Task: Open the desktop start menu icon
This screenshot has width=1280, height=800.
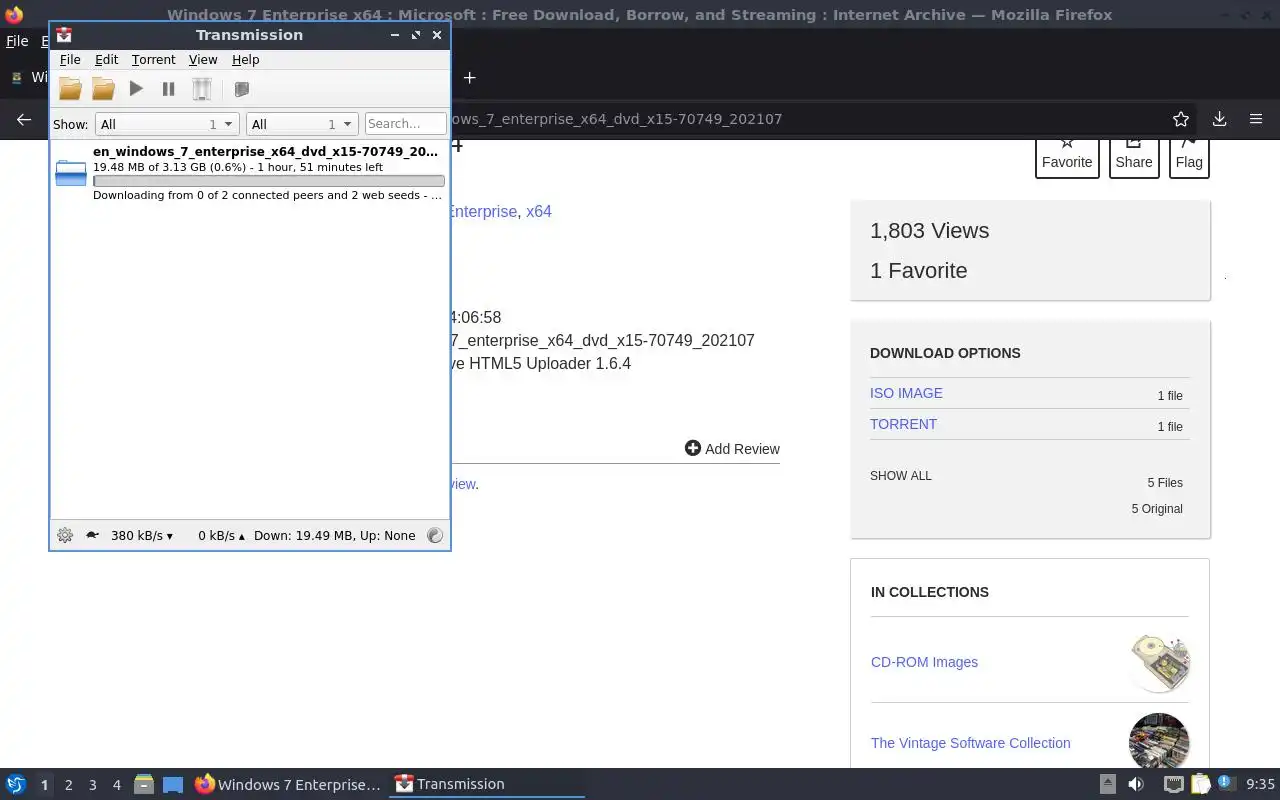Action: pos(16,785)
